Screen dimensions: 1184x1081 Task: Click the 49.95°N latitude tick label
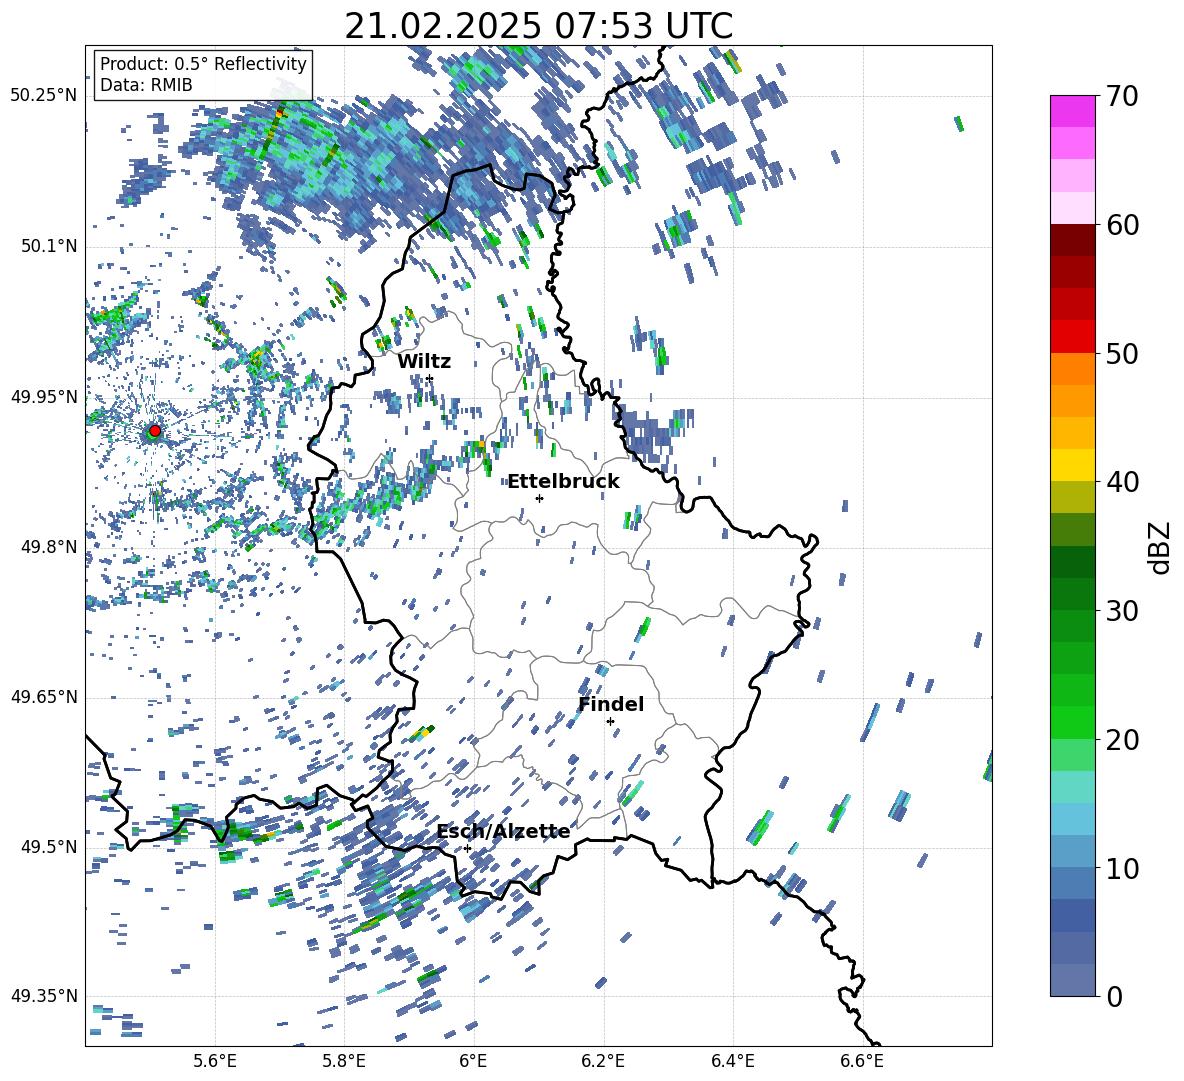pyautogui.click(x=44, y=396)
